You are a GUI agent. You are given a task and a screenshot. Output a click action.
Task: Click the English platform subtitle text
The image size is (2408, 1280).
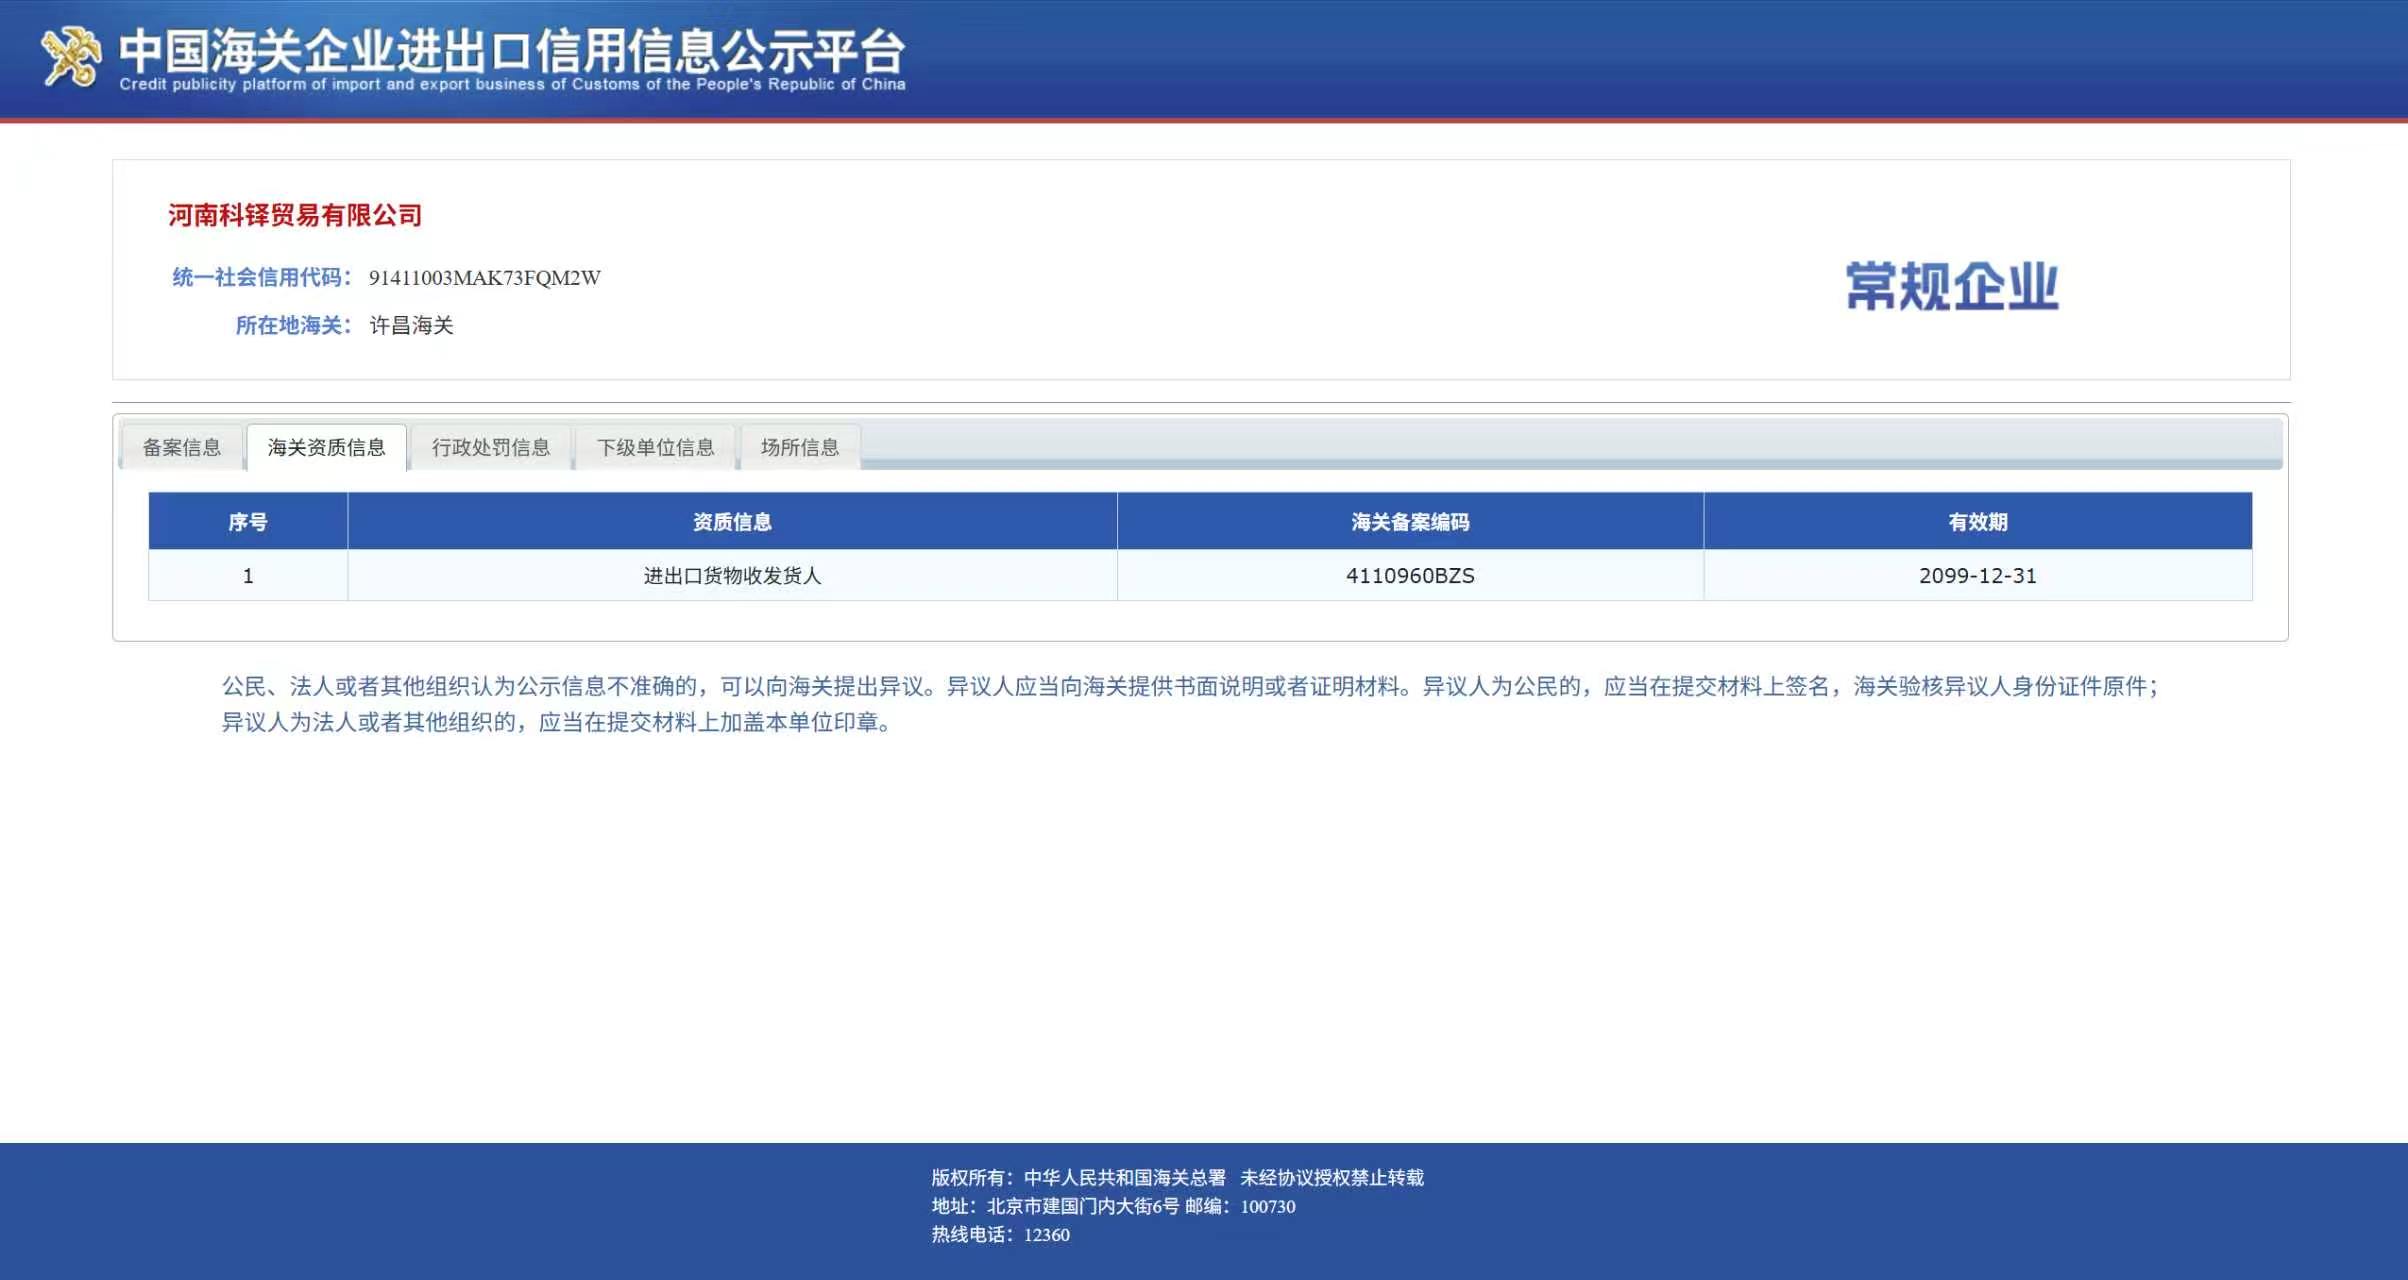(x=512, y=84)
